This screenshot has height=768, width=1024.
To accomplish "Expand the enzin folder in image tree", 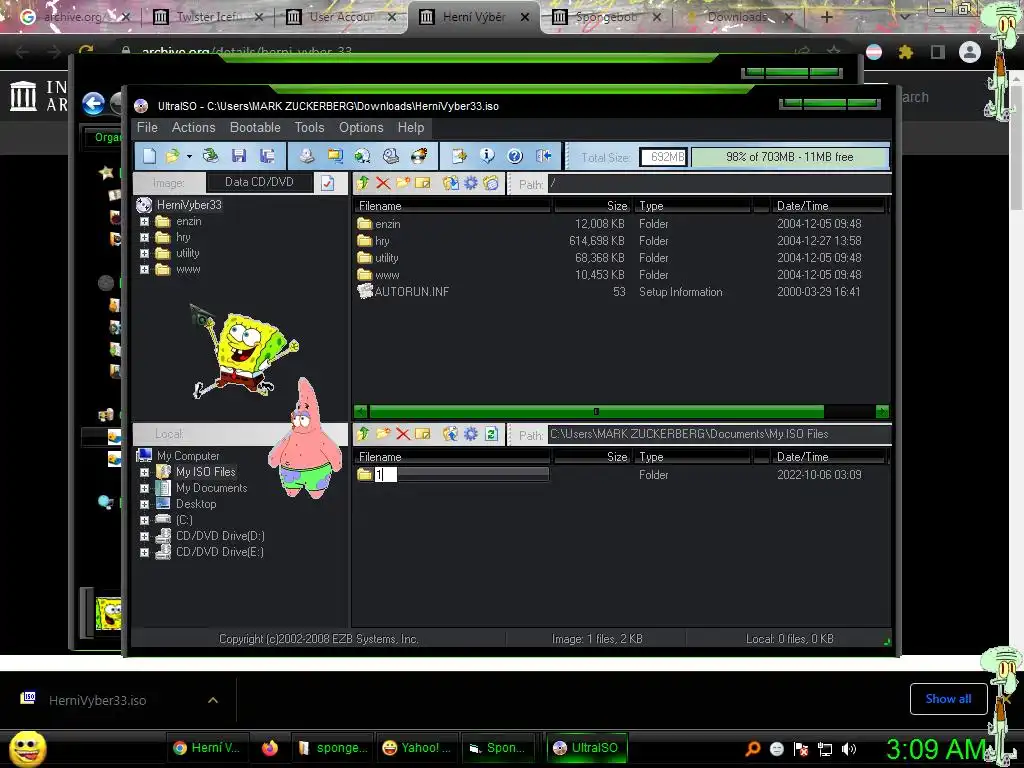I will (144, 221).
